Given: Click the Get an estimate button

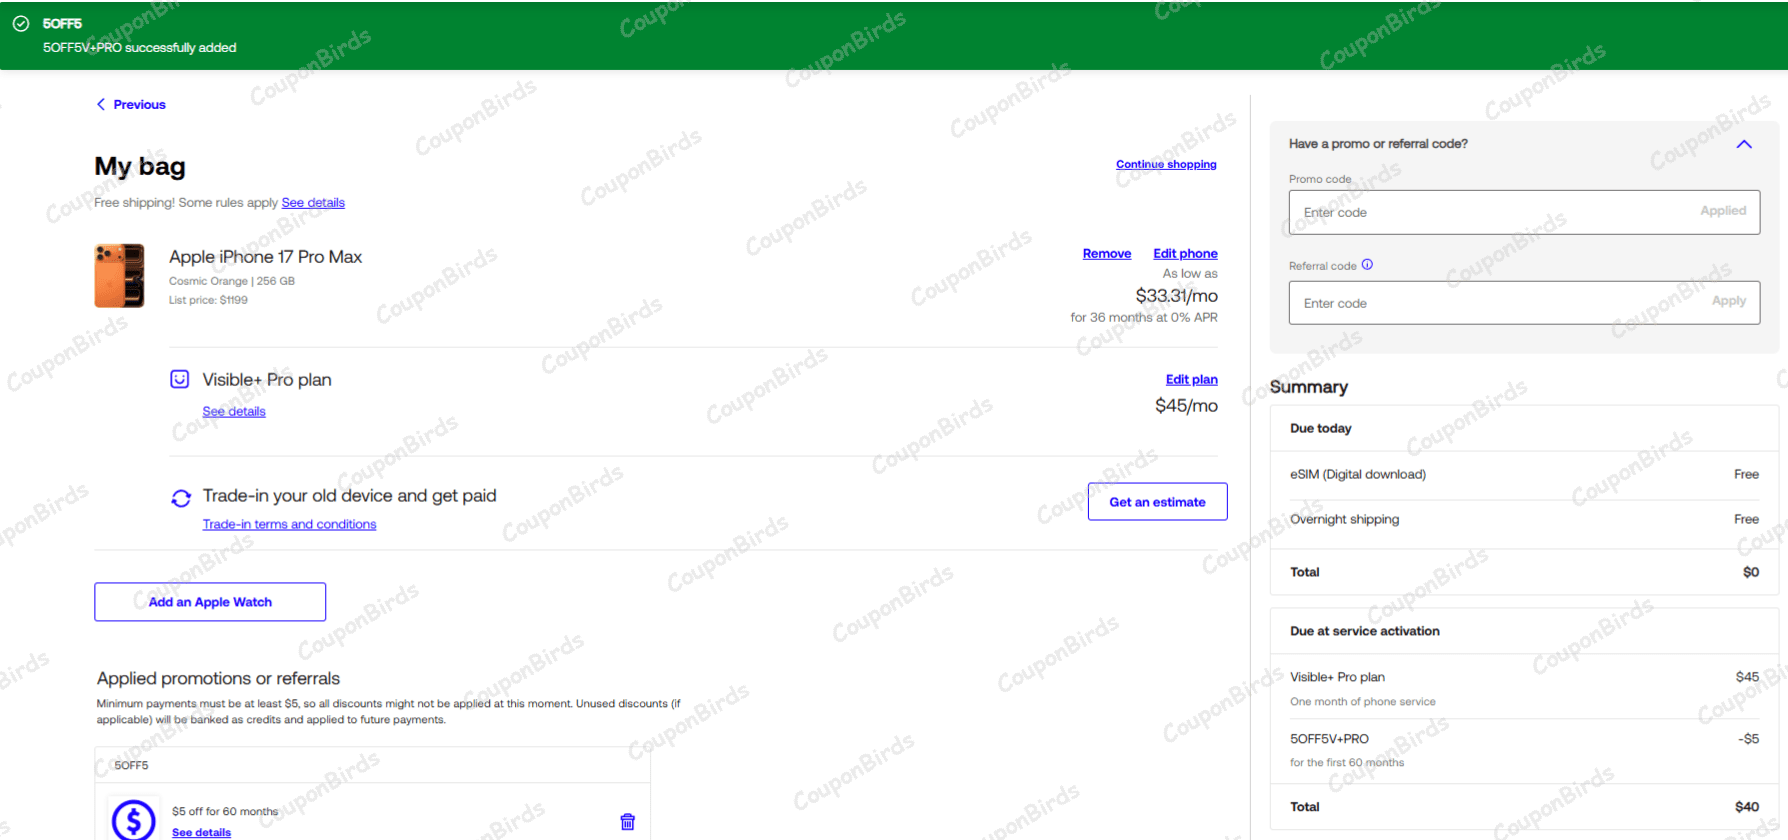Looking at the screenshot, I should [1157, 502].
